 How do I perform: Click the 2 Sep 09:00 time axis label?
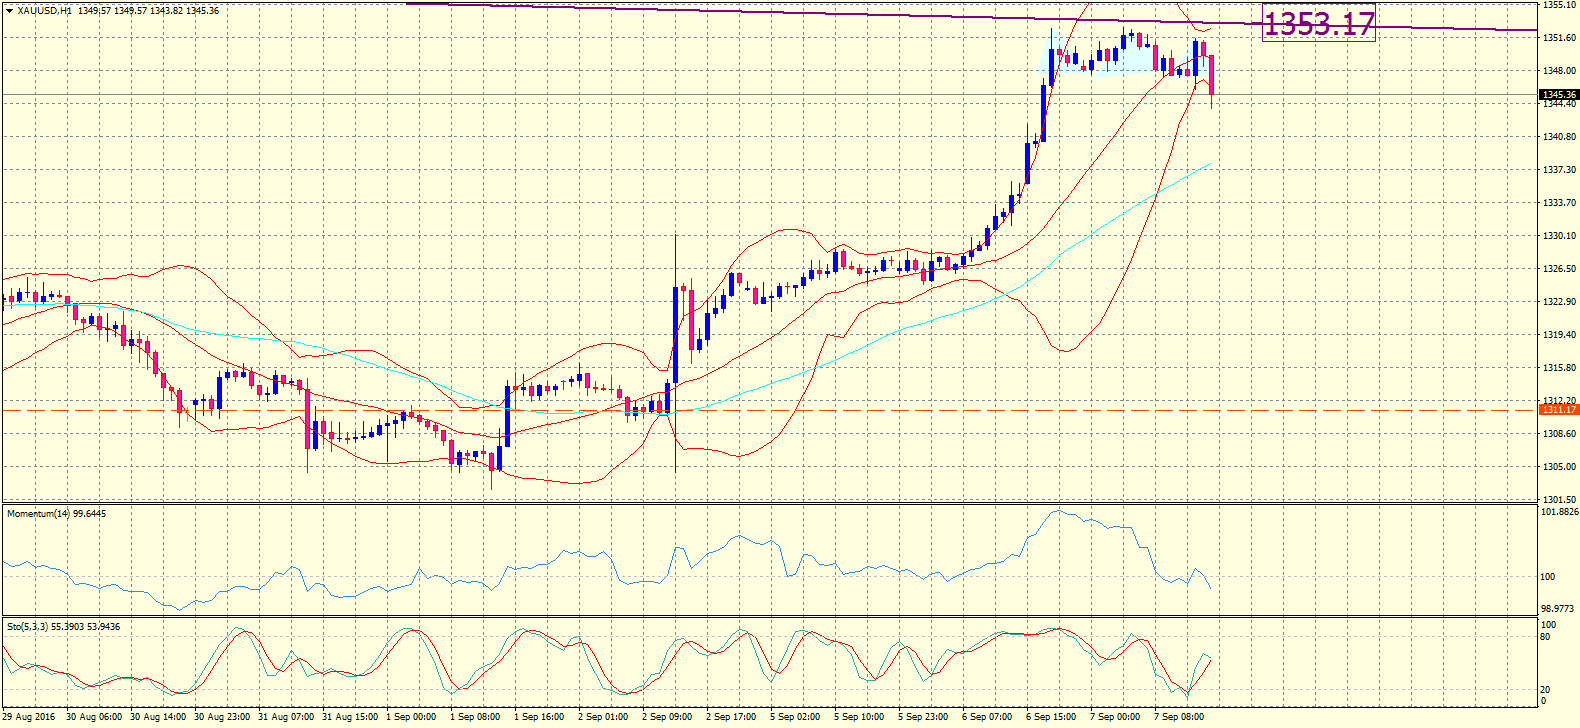pos(667,717)
